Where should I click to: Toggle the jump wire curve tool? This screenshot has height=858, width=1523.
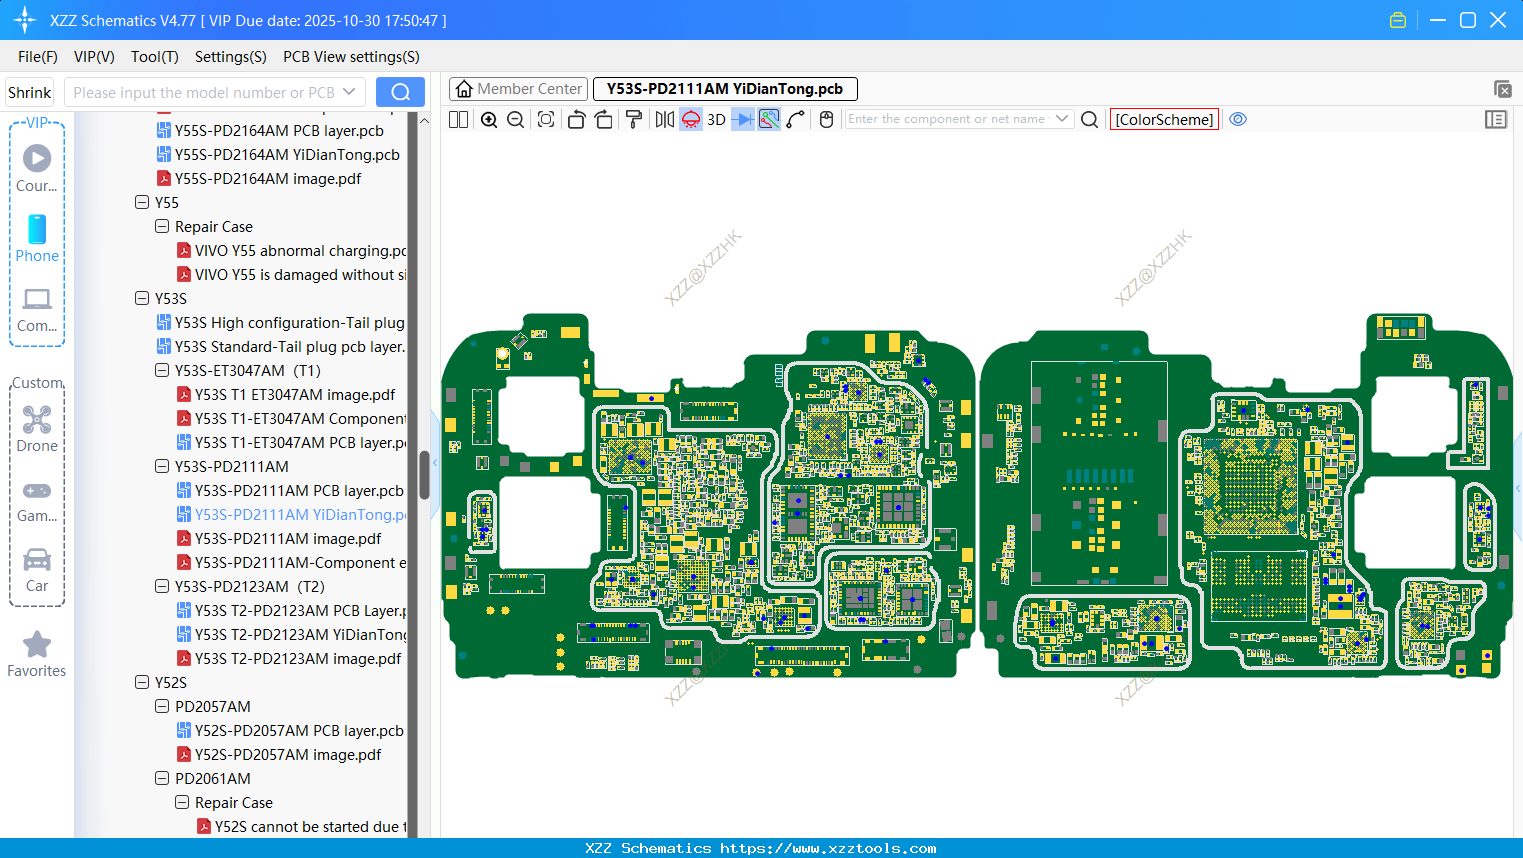click(795, 119)
